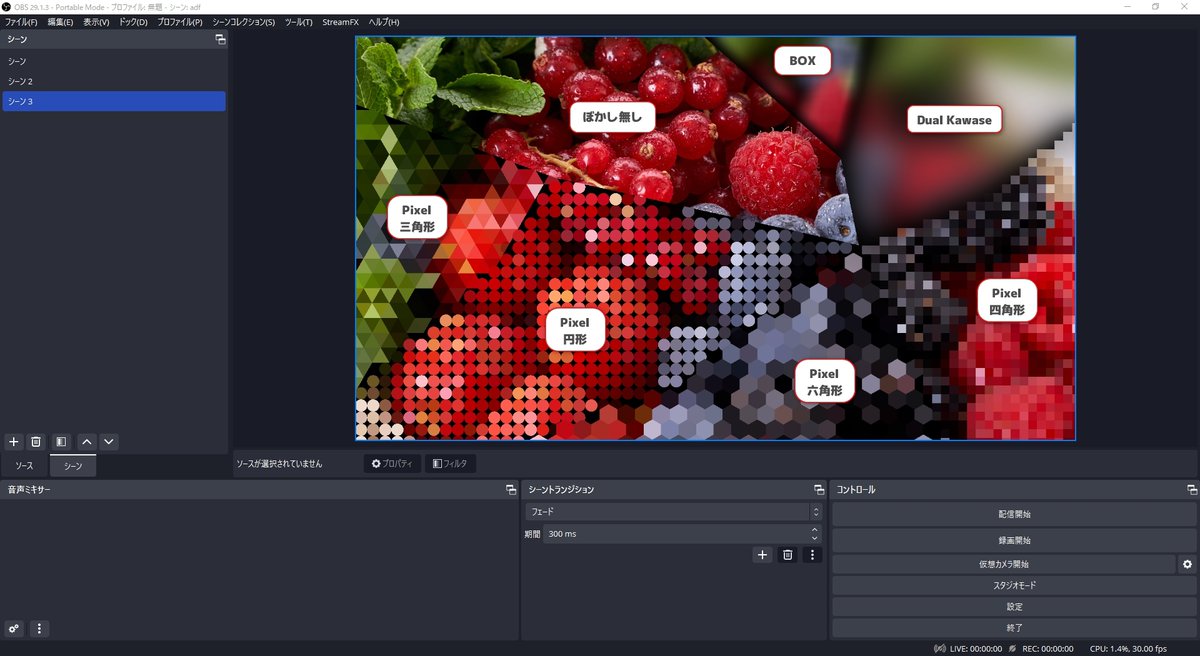
Task: Move the scene up with the up arrow
Action: pos(87,441)
